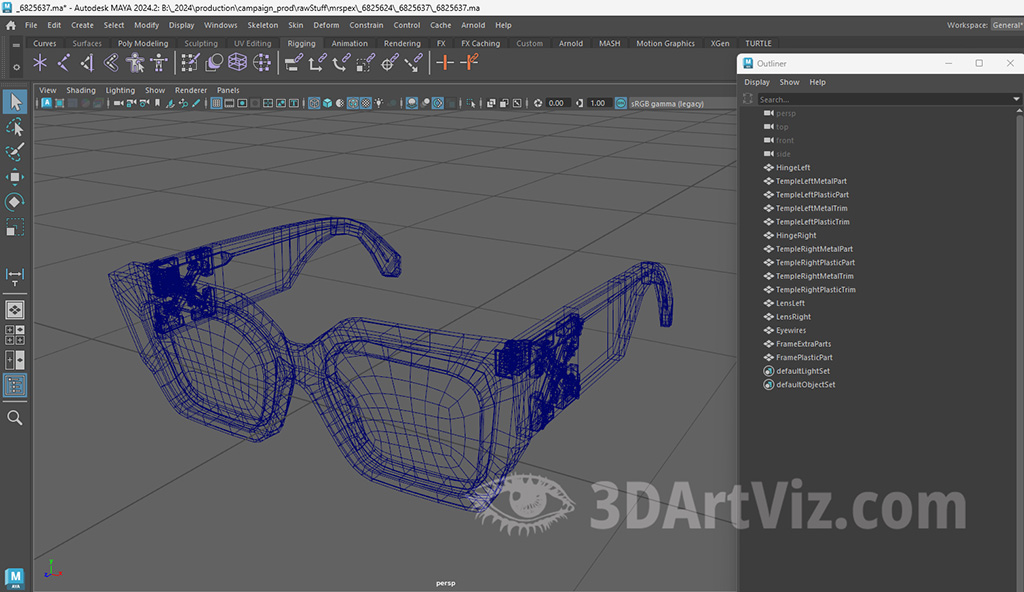The height and width of the screenshot is (592, 1024).
Task: Open the Lattice deformer shelf icon
Action: click(x=238, y=63)
